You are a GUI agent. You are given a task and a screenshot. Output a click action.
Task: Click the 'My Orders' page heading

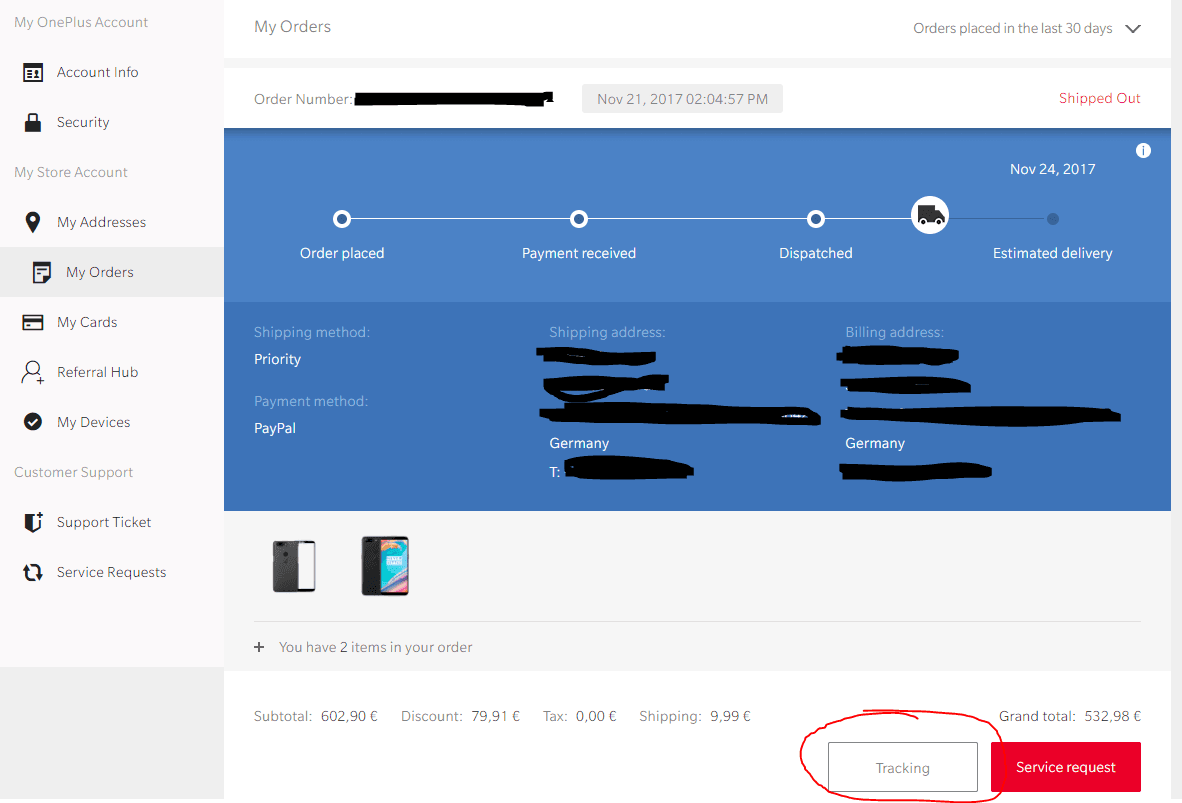(292, 27)
